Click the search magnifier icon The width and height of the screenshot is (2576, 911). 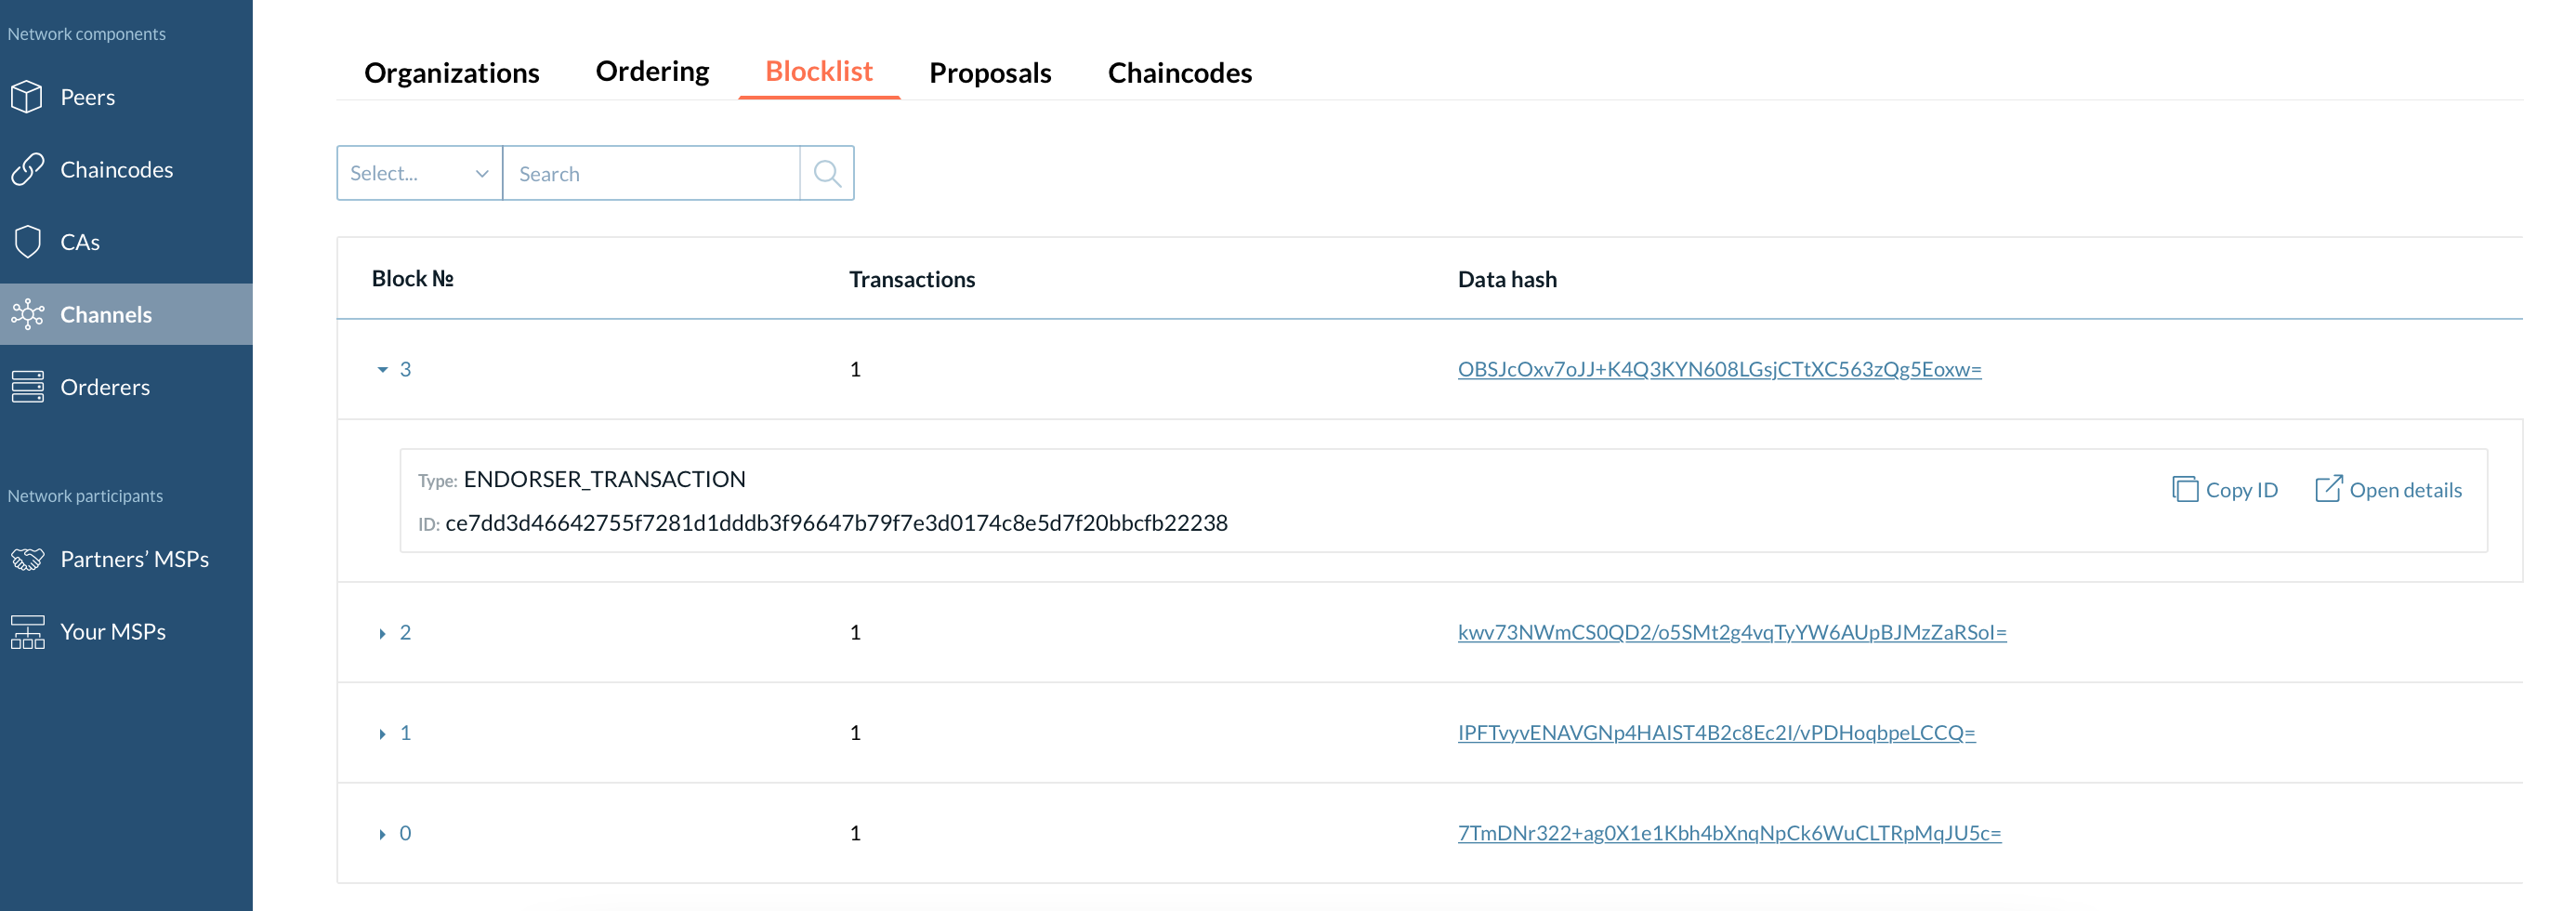[x=827, y=172]
